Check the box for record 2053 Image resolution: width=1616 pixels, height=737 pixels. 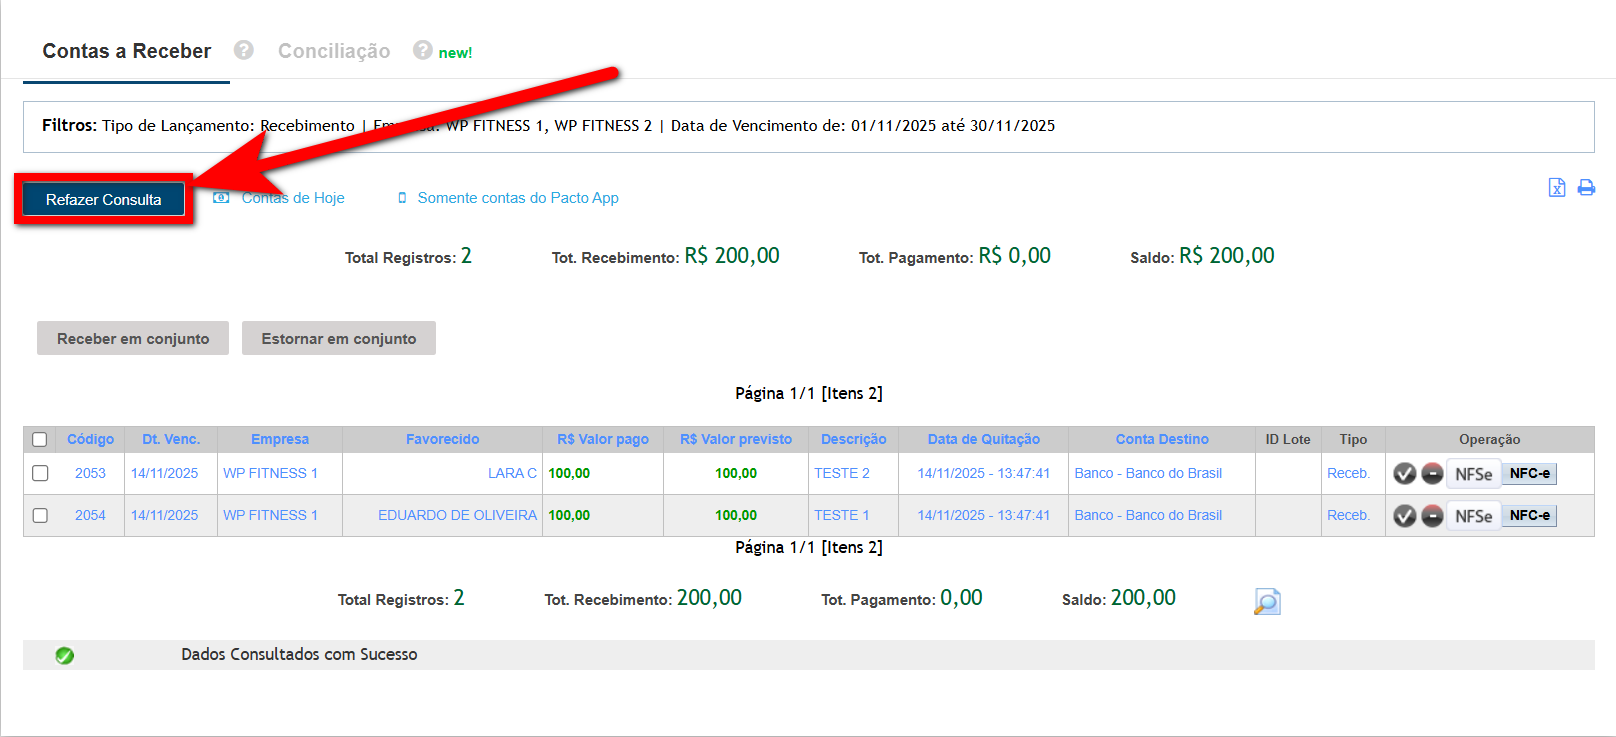coord(40,473)
